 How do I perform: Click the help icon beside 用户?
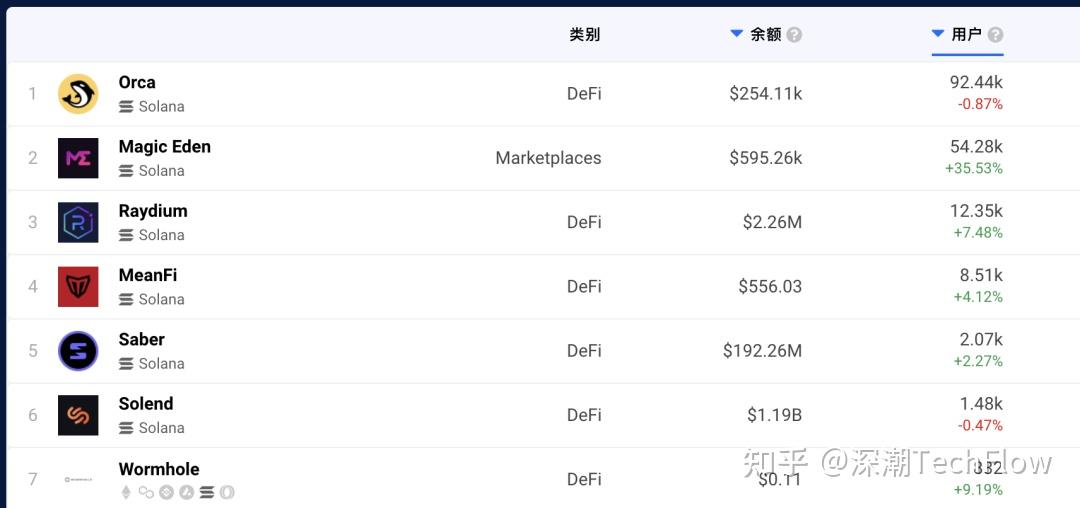click(x=994, y=35)
